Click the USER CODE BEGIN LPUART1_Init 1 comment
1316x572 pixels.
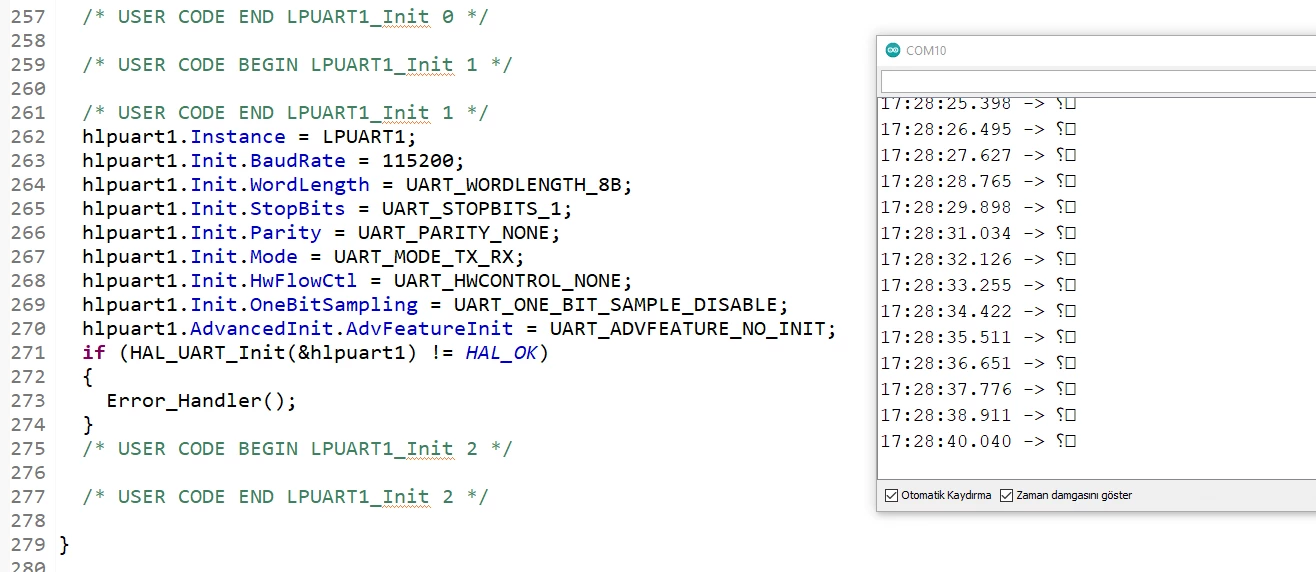tap(298, 65)
